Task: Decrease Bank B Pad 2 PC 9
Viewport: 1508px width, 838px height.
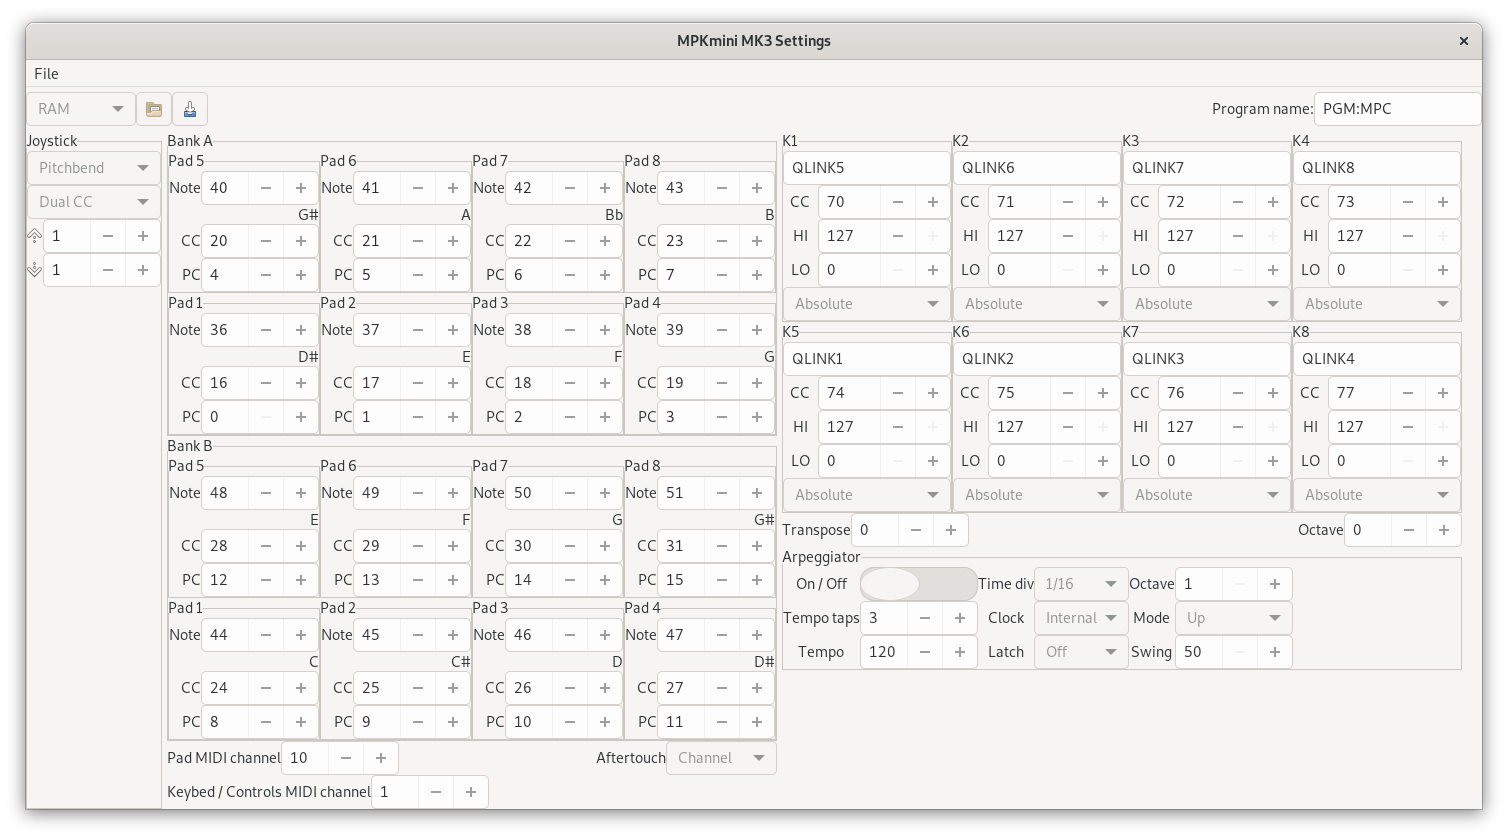Action: coord(418,722)
